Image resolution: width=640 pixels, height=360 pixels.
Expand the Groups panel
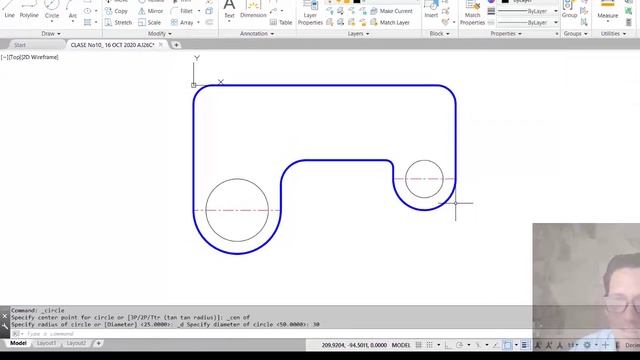click(x=576, y=33)
